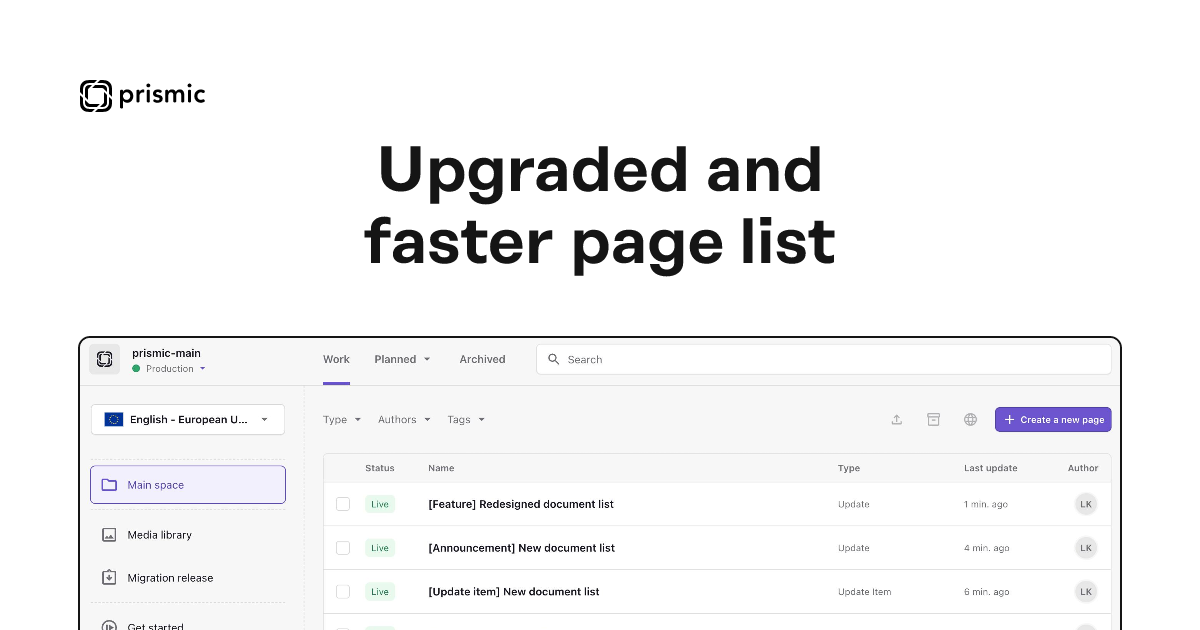The height and width of the screenshot is (630, 1200).
Task: Click '1 min. ago' timestamp
Action: click(986, 504)
